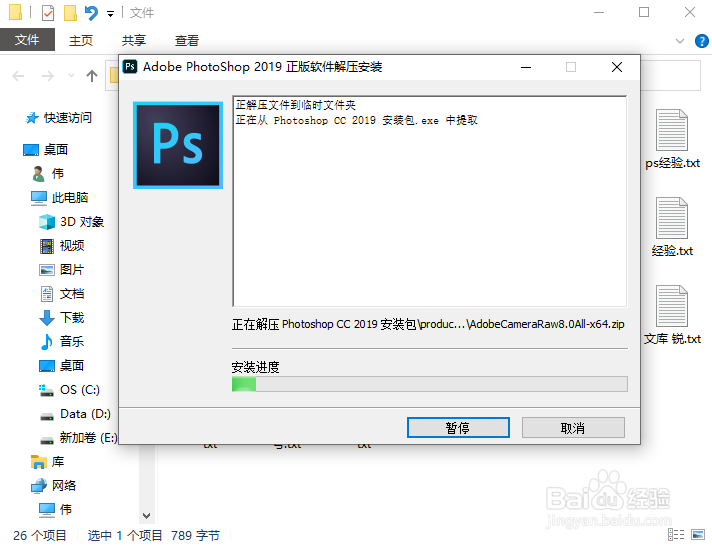Switch to the 查看 ribbon tab
This screenshot has width=712, height=546.
tap(187, 40)
